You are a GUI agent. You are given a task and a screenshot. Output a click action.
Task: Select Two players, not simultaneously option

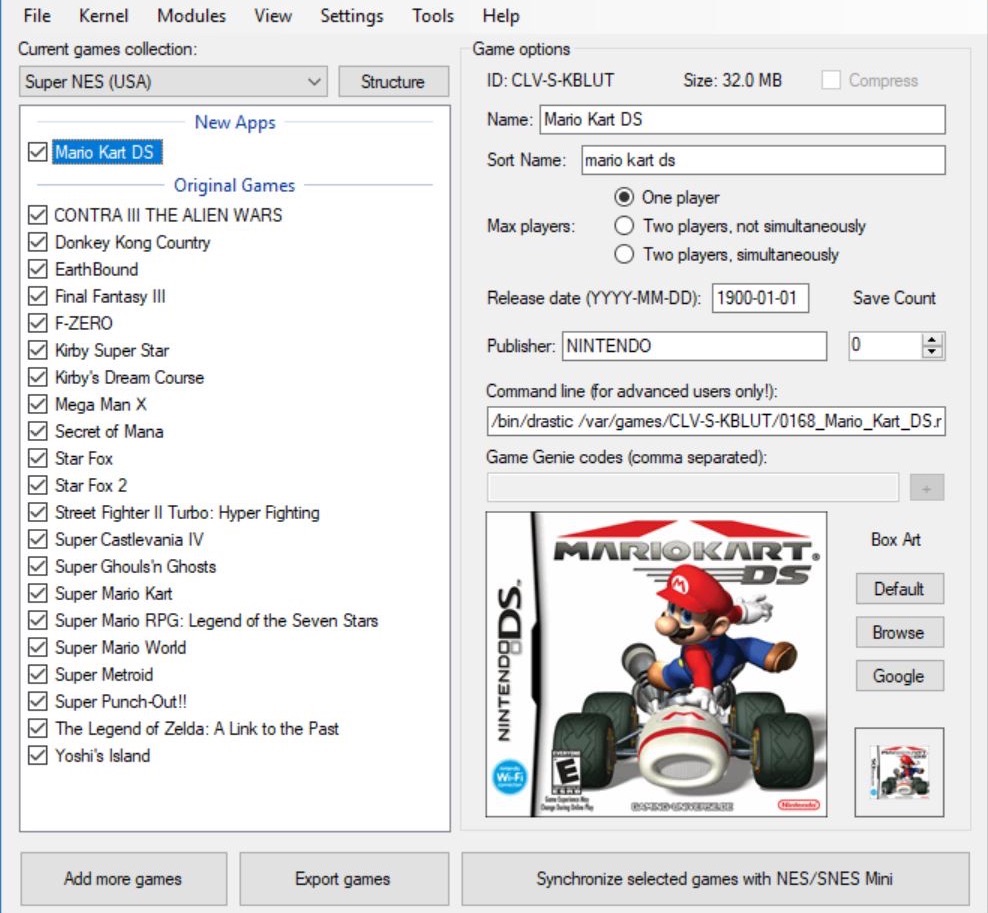click(624, 226)
